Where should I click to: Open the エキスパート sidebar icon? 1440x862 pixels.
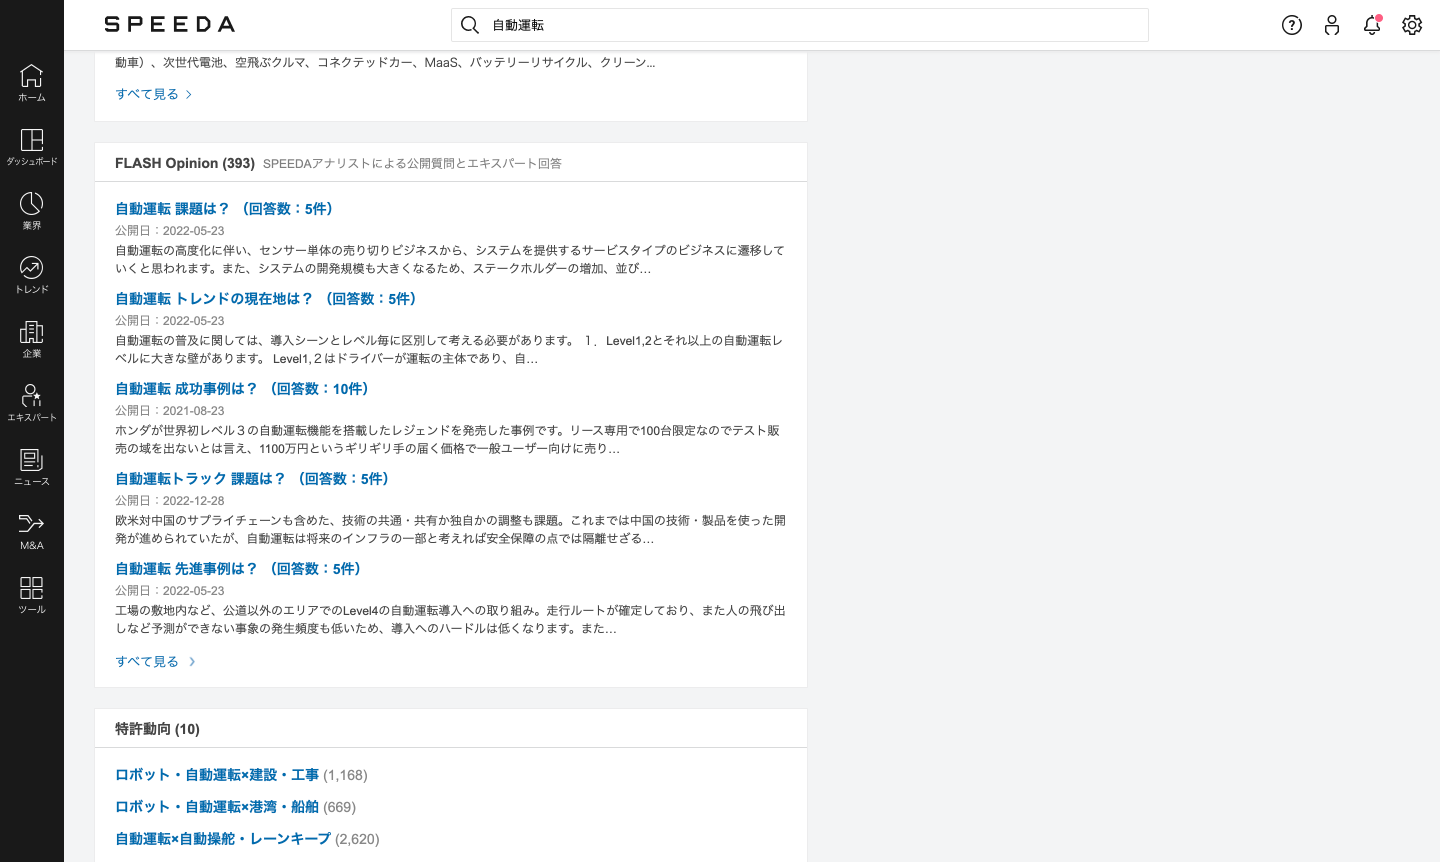click(x=31, y=399)
